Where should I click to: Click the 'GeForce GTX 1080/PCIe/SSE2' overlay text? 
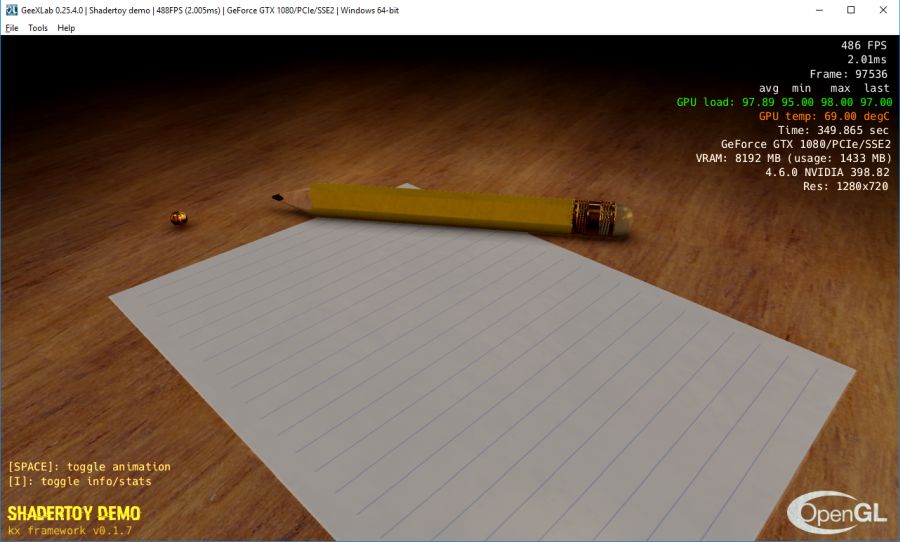806,144
